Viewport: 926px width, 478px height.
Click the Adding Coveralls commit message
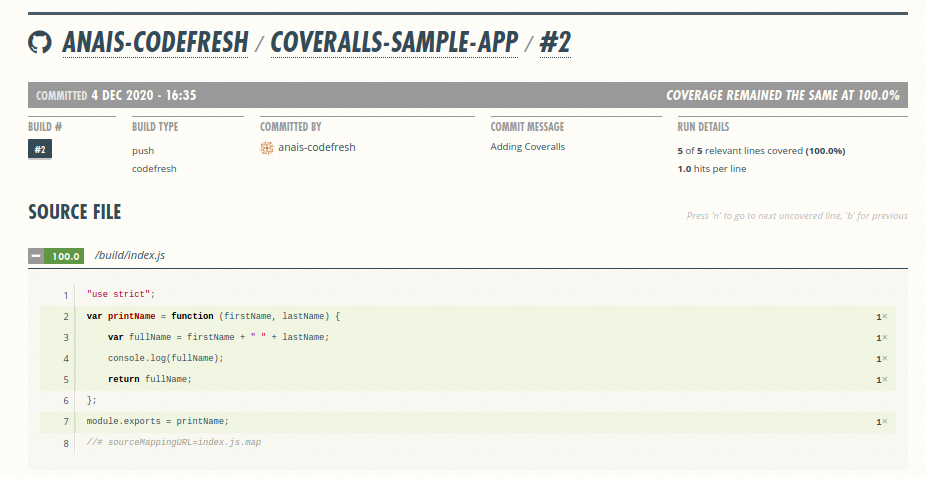[x=527, y=147]
